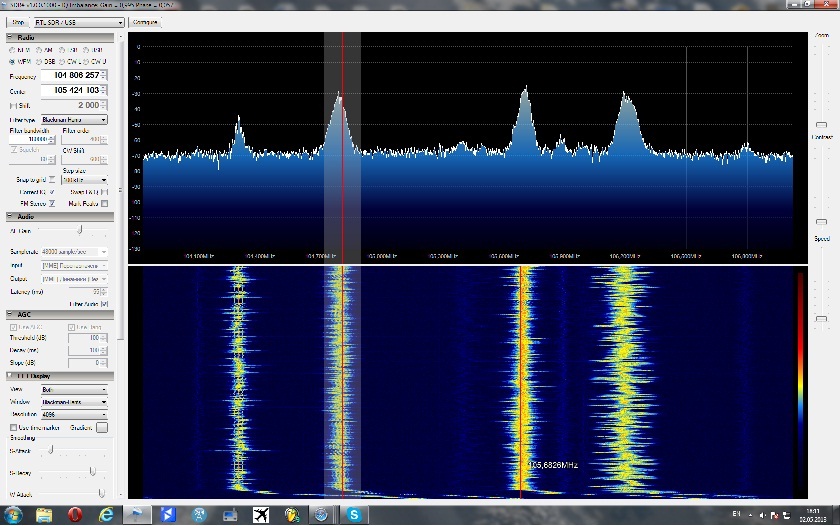Enable the Use time marker checkbox
The height and width of the screenshot is (526, 840).
pos(13,427)
